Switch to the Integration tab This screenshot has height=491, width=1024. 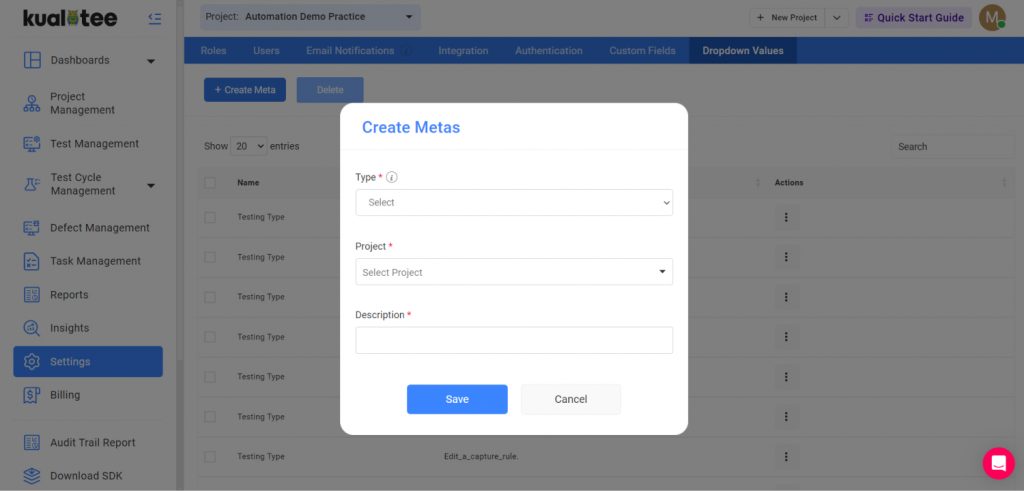[x=463, y=51]
